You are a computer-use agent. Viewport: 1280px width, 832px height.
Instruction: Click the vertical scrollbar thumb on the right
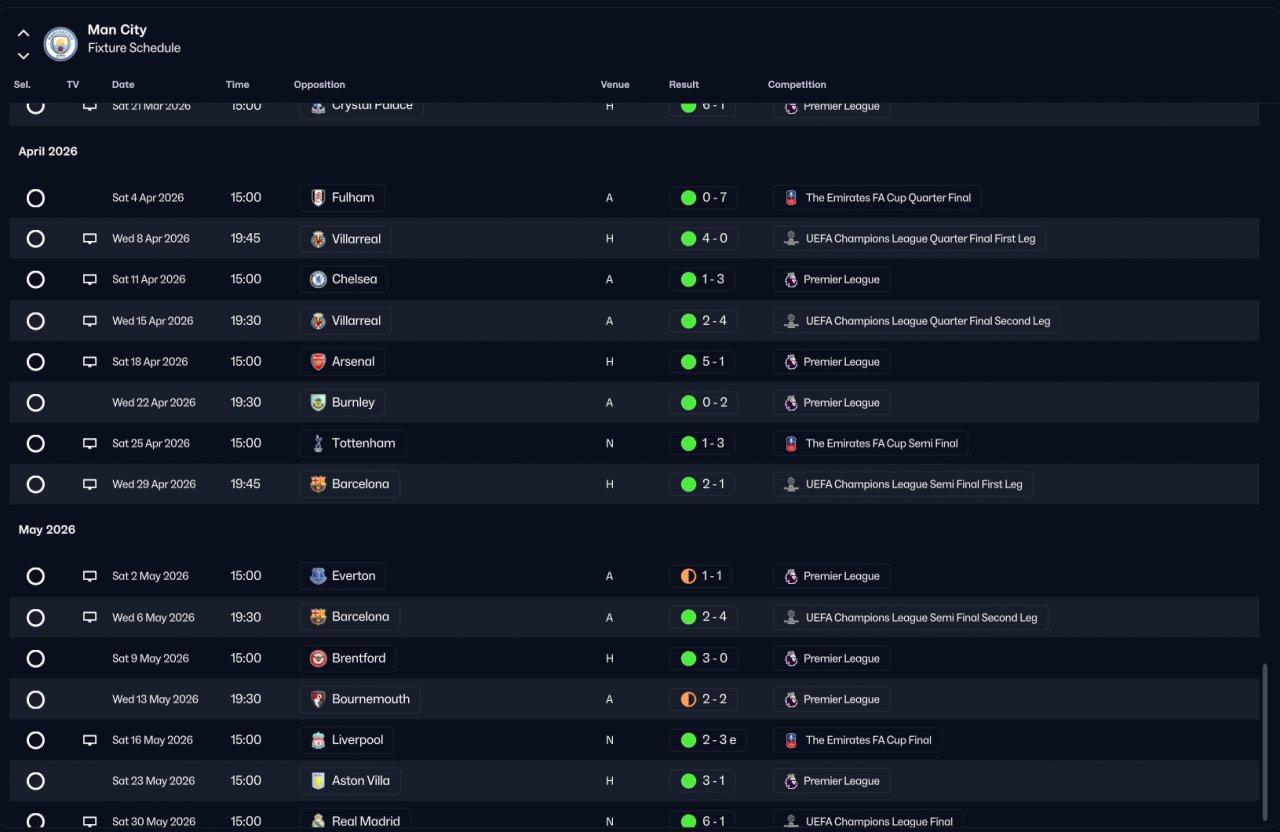click(1264, 744)
